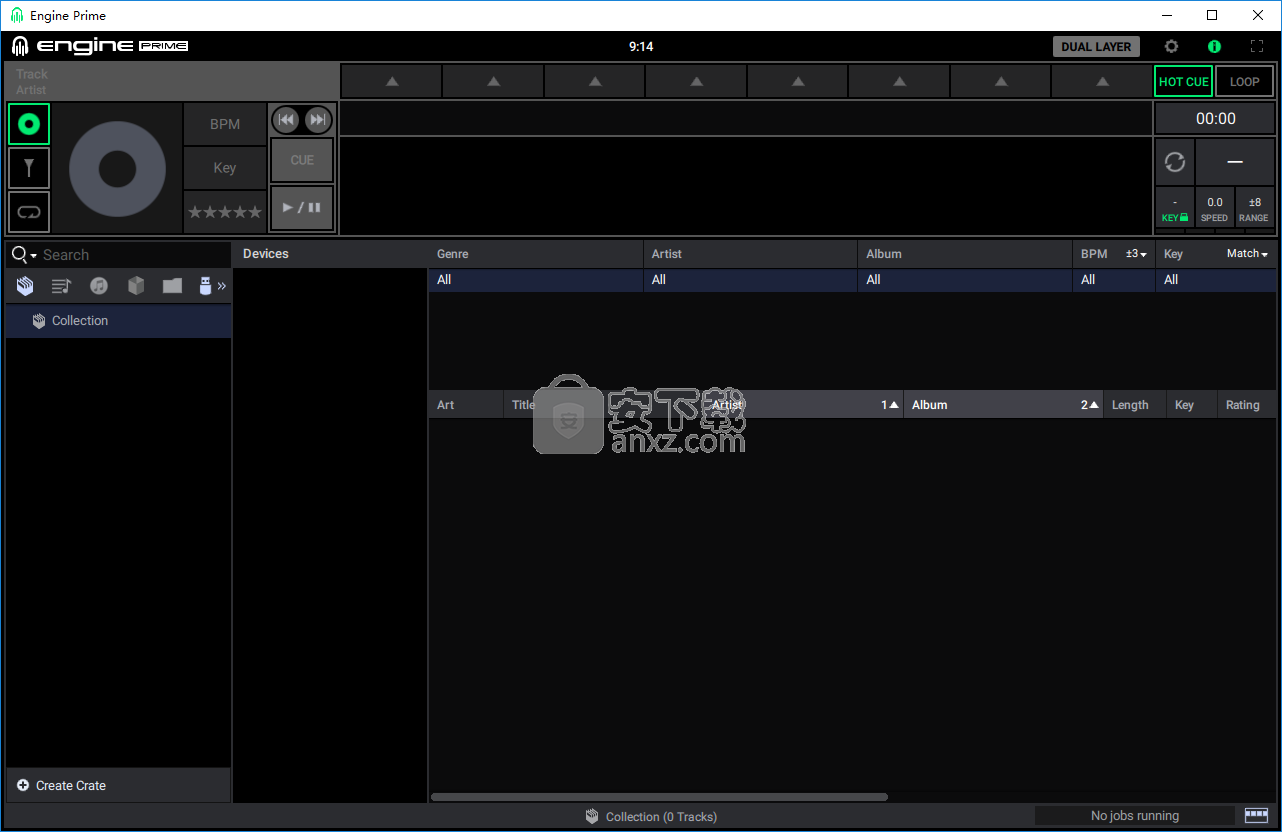Viewport: 1282px width, 832px height.
Task: Open the USB drive devices icon
Action: point(205,286)
